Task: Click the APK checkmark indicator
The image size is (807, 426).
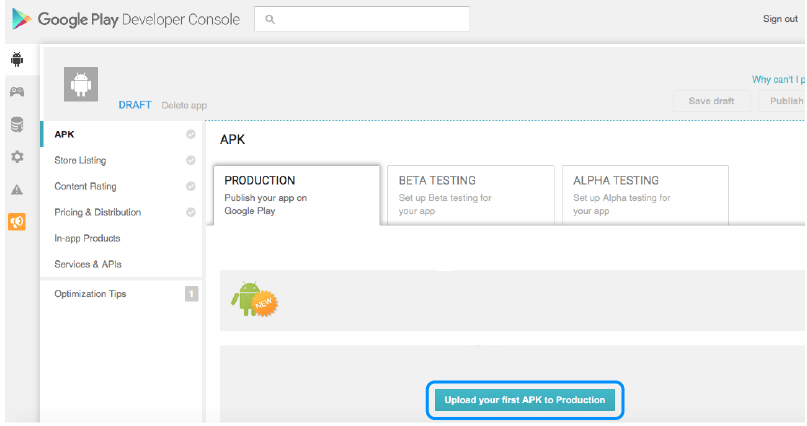Action: click(190, 134)
